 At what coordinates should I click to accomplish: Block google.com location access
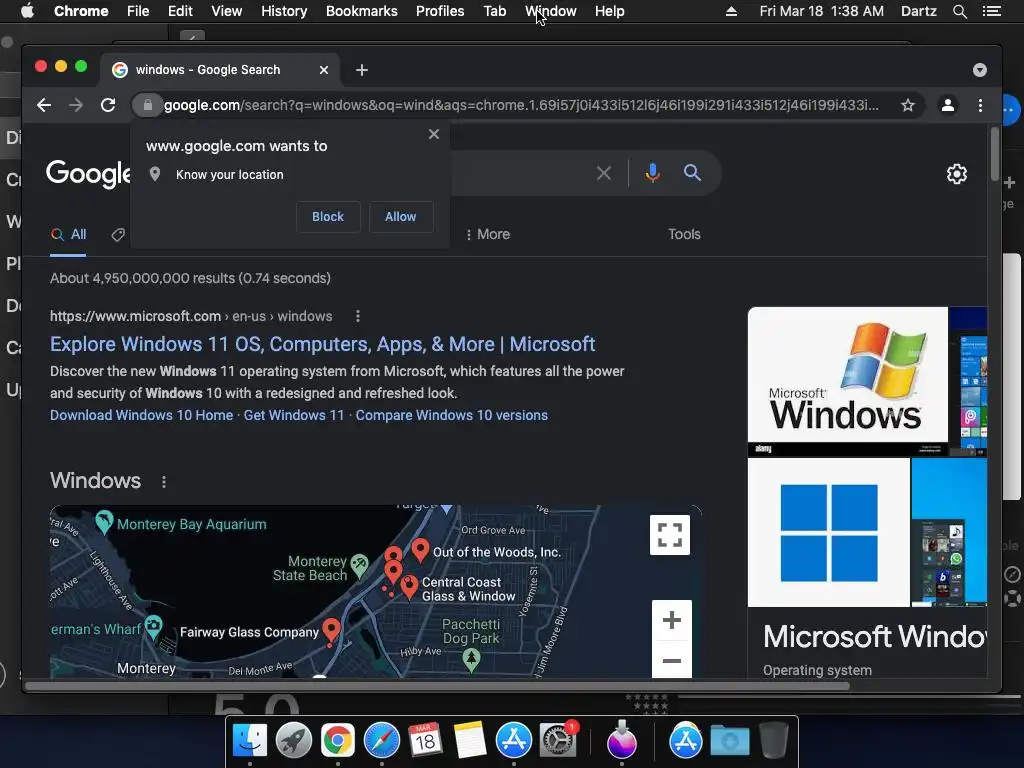pos(328,217)
